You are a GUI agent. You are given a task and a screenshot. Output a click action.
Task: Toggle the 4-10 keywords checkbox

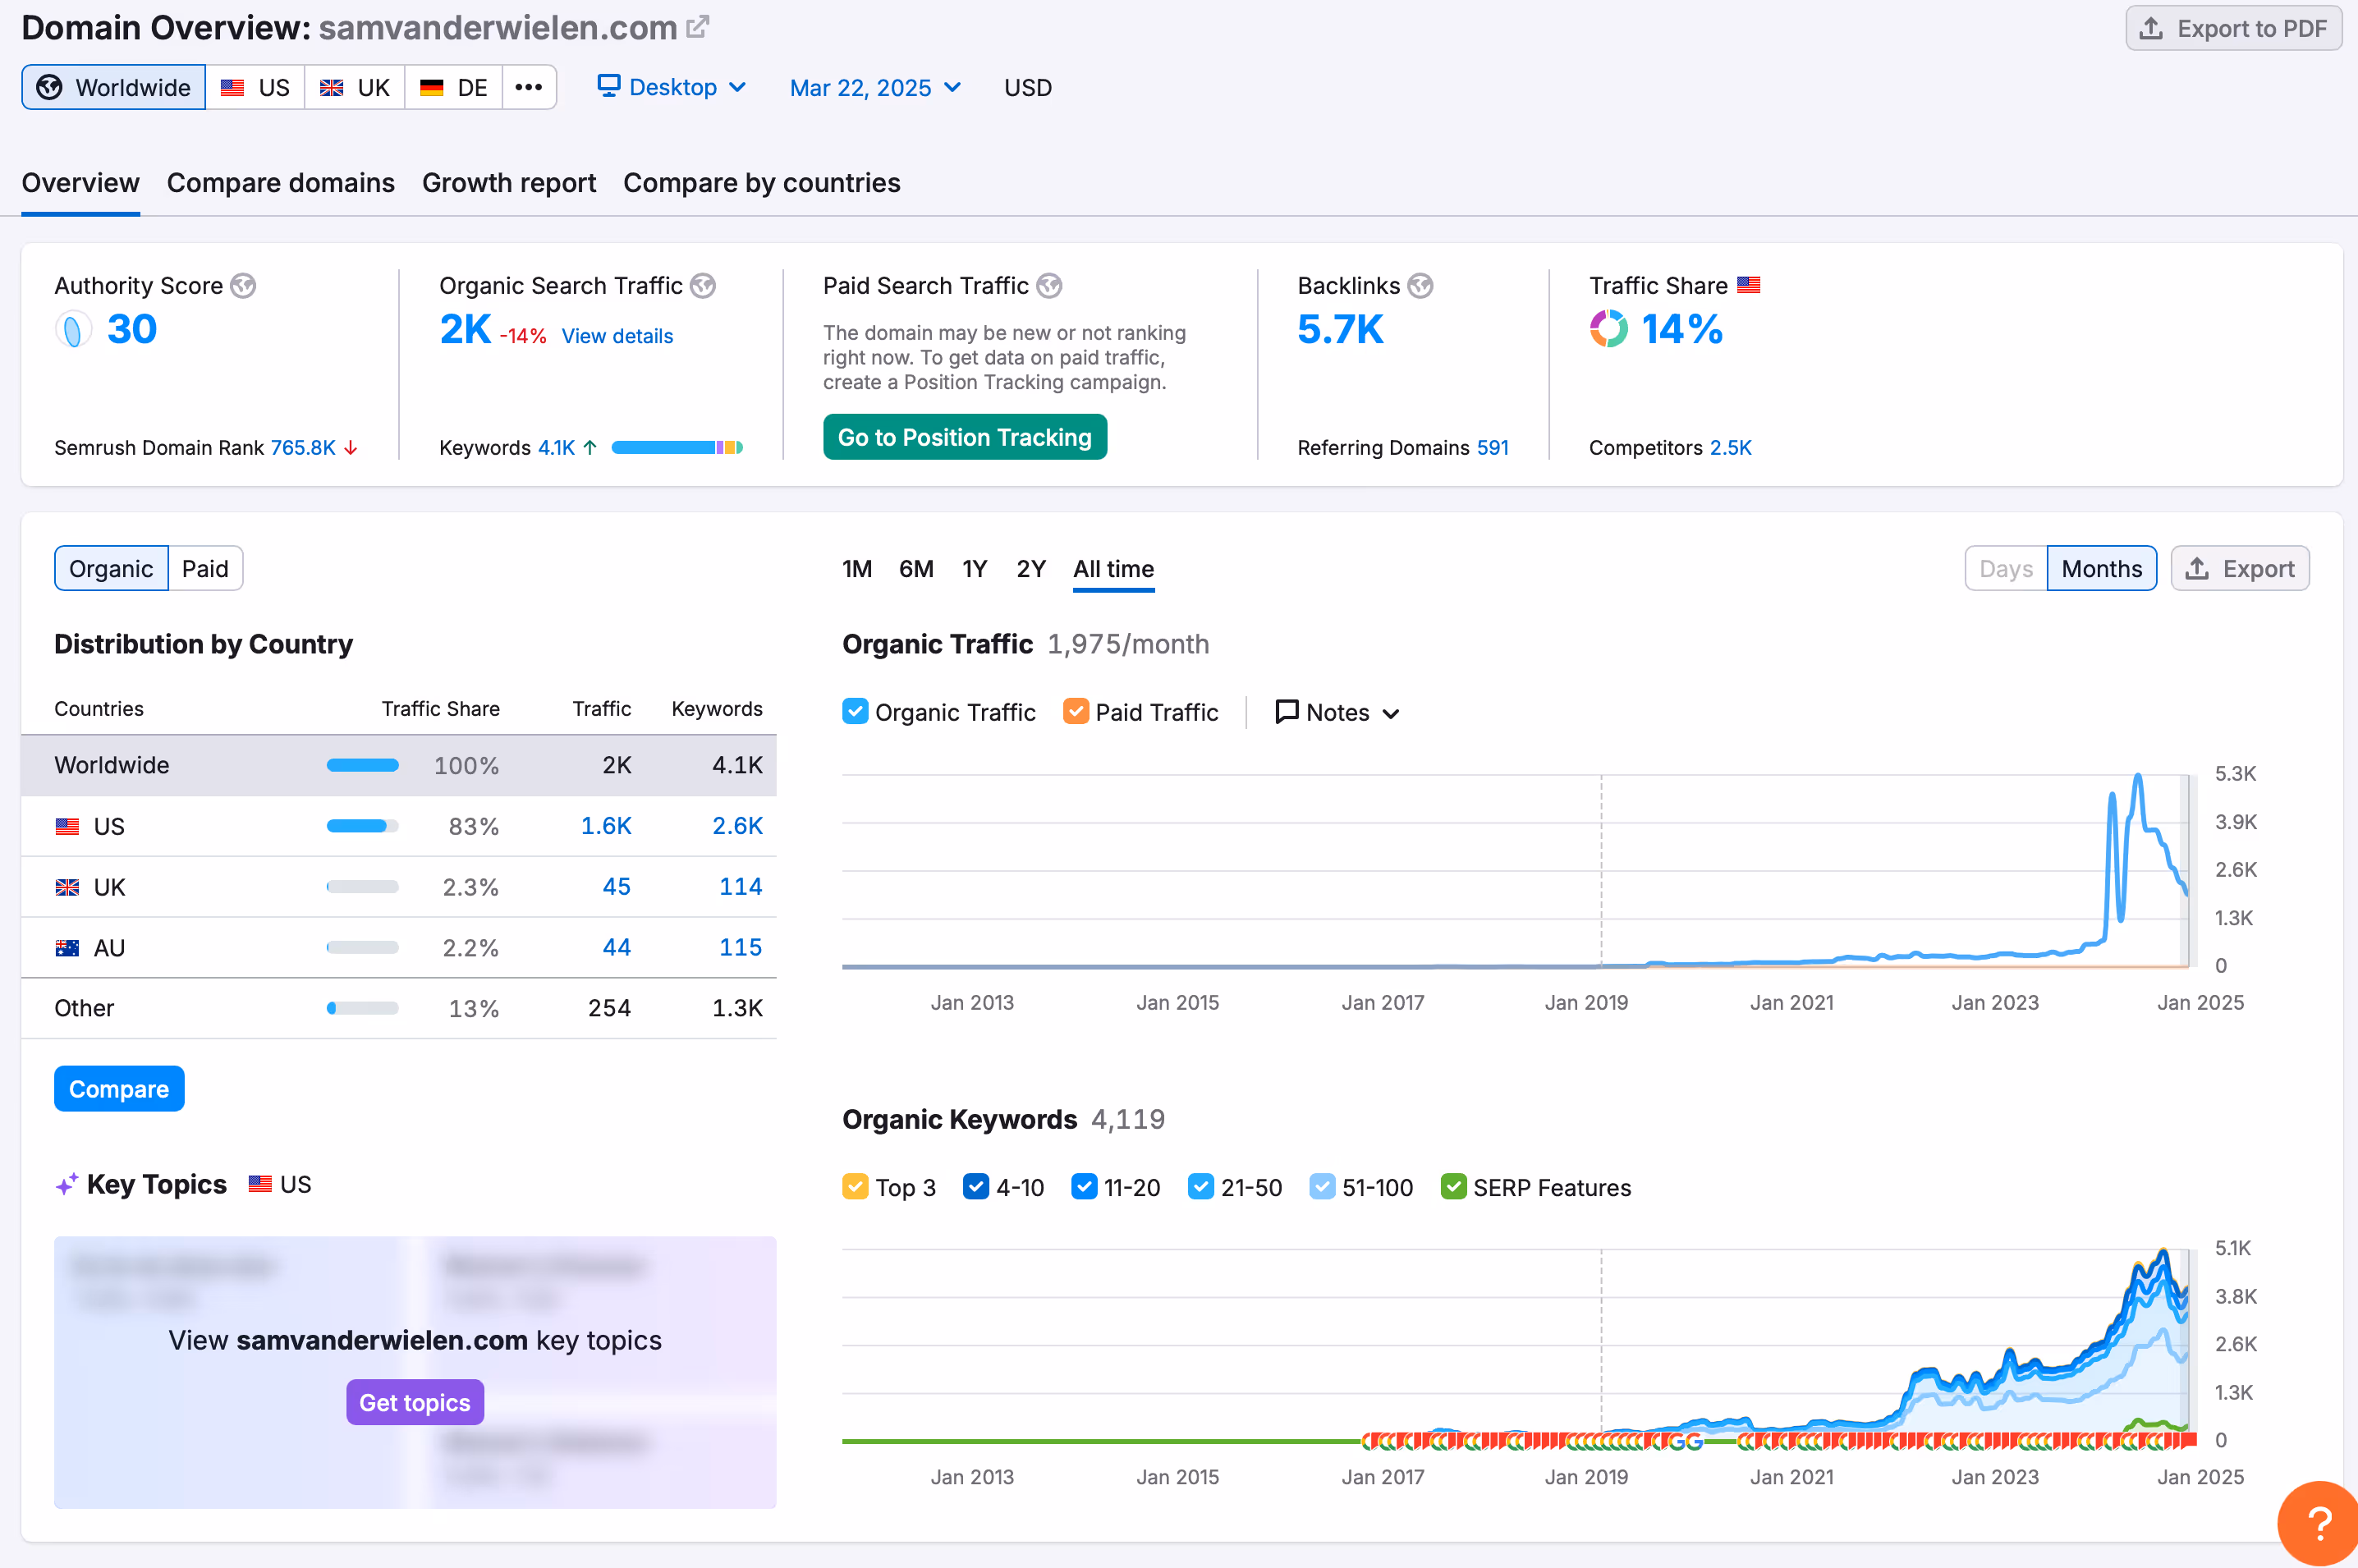coord(976,1187)
